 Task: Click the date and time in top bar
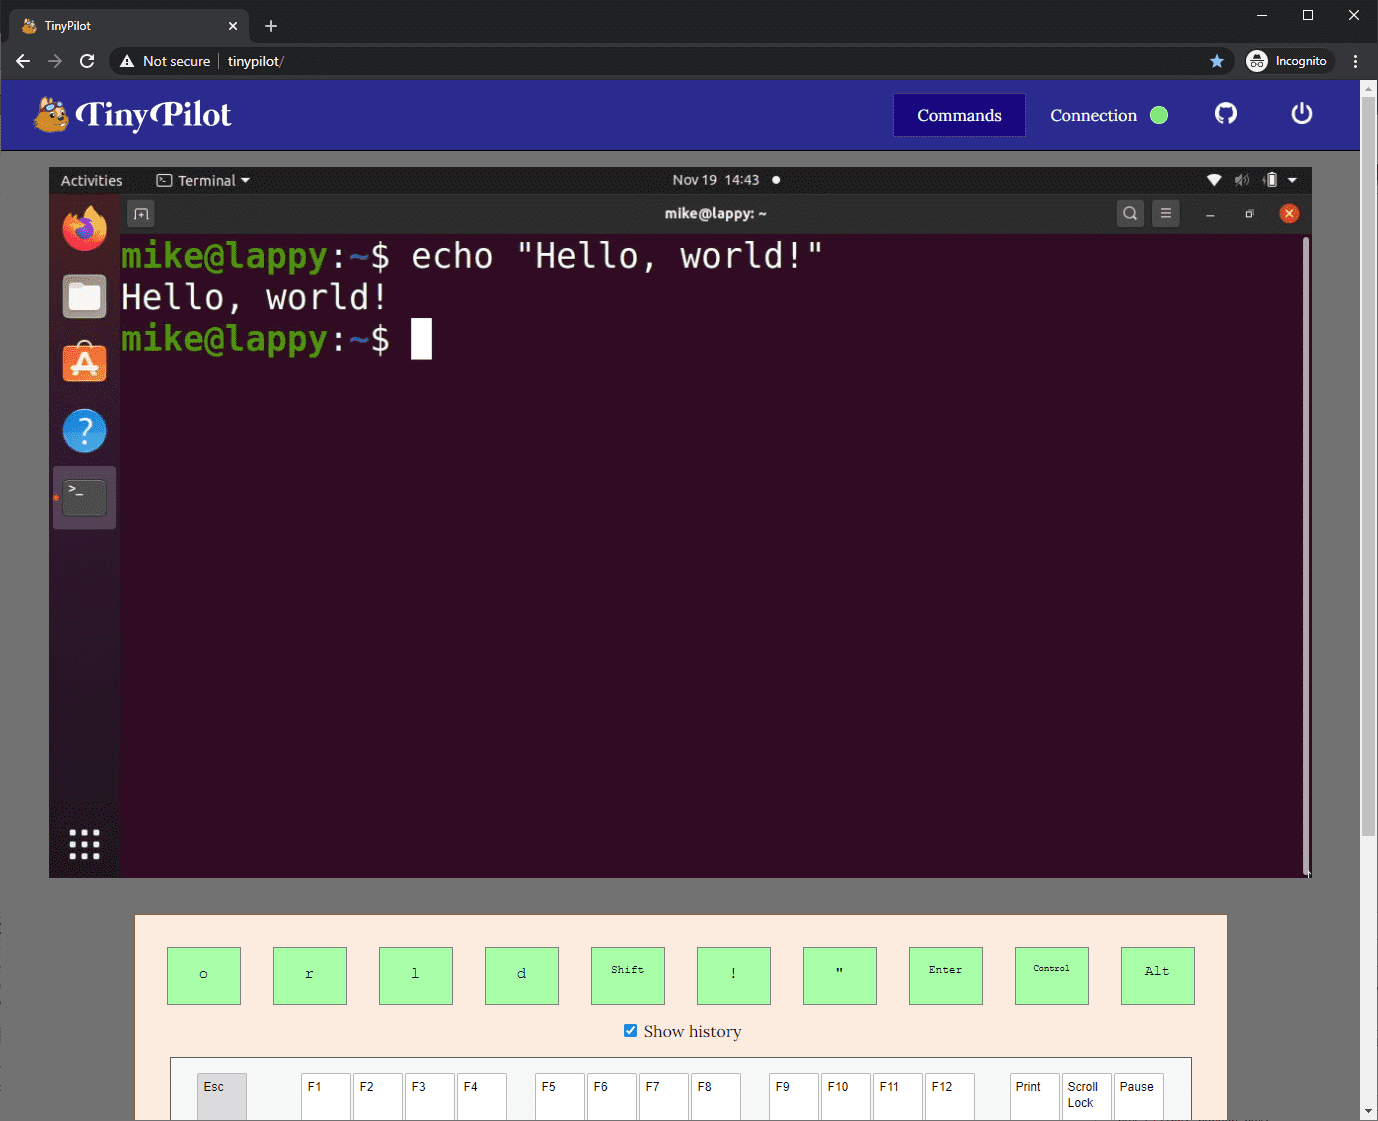click(716, 180)
